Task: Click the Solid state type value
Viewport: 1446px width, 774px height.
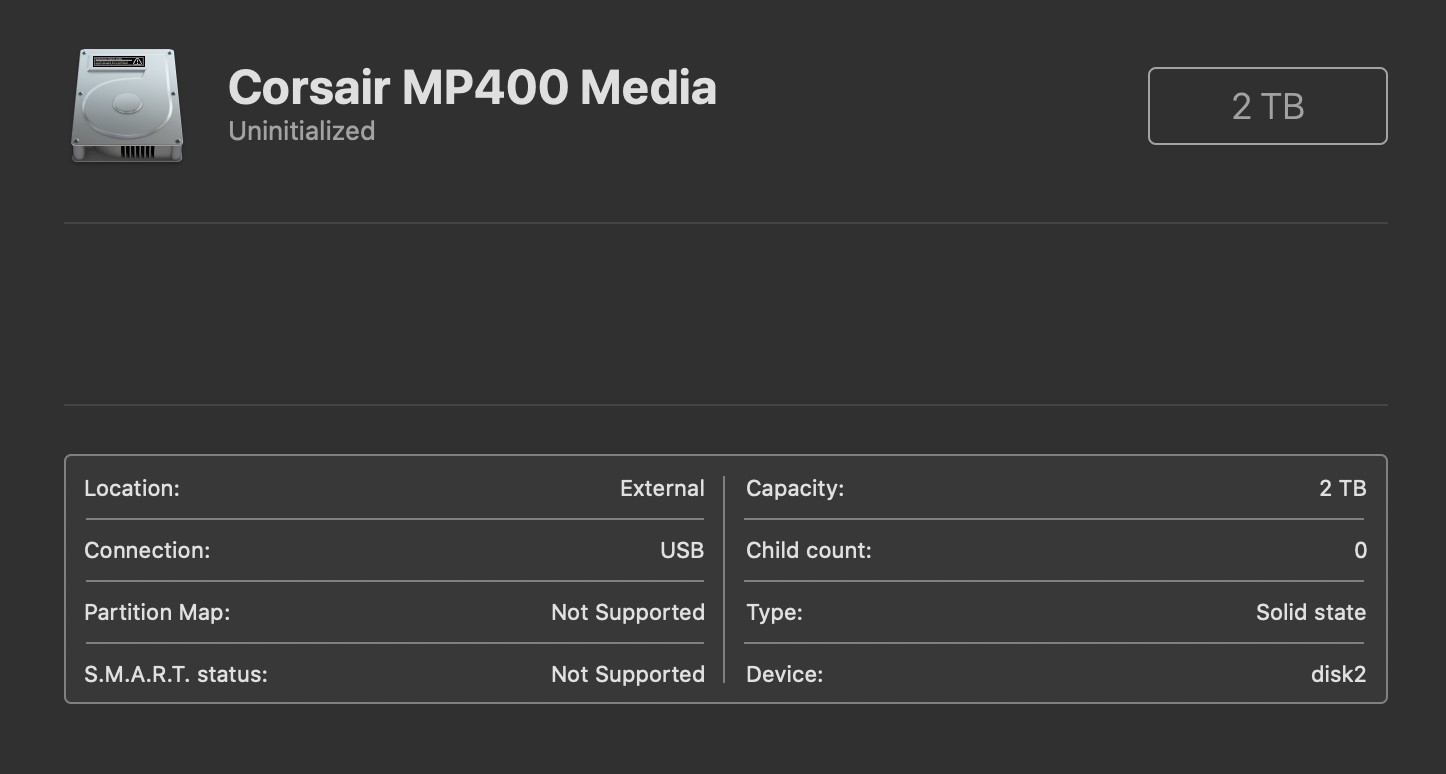Action: point(1311,612)
